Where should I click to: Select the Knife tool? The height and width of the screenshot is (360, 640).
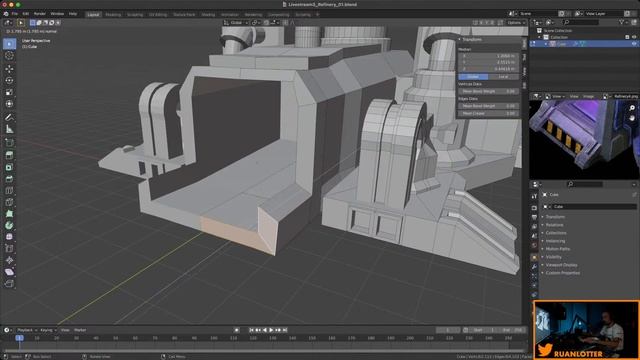point(9,202)
